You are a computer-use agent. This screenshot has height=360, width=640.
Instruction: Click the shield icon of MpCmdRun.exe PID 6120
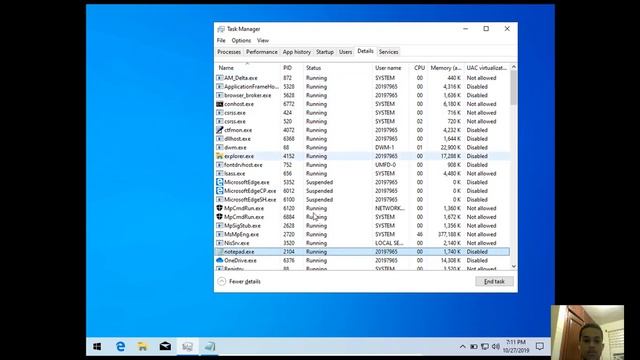[x=220, y=208]
